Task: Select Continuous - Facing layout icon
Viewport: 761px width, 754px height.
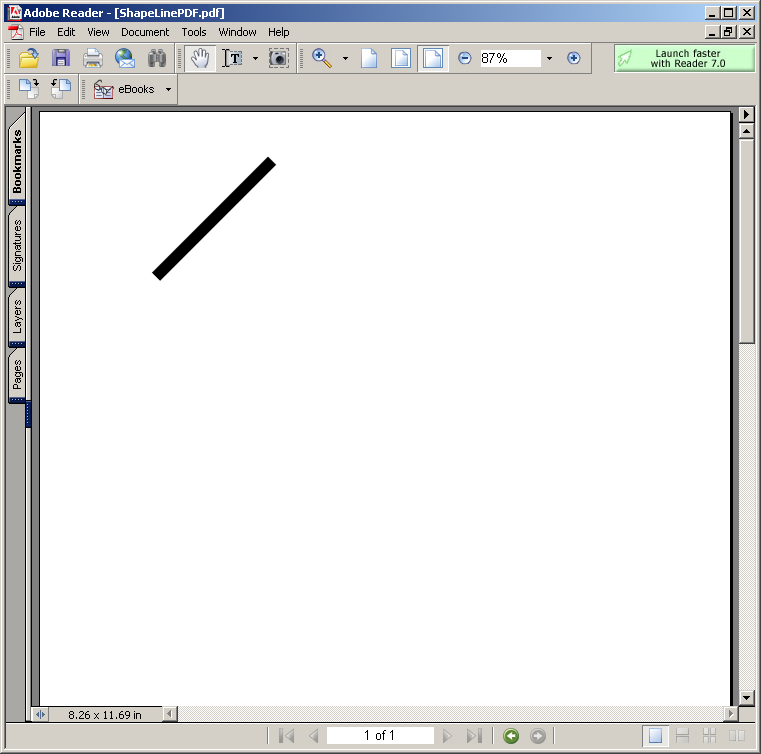Action: [710, 736]
